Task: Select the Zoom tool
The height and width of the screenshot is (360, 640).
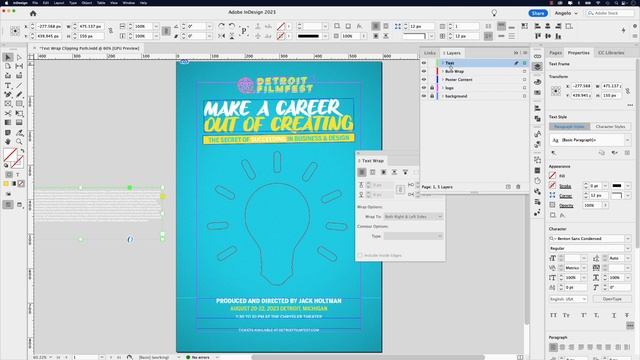Action: pos(19,142)
